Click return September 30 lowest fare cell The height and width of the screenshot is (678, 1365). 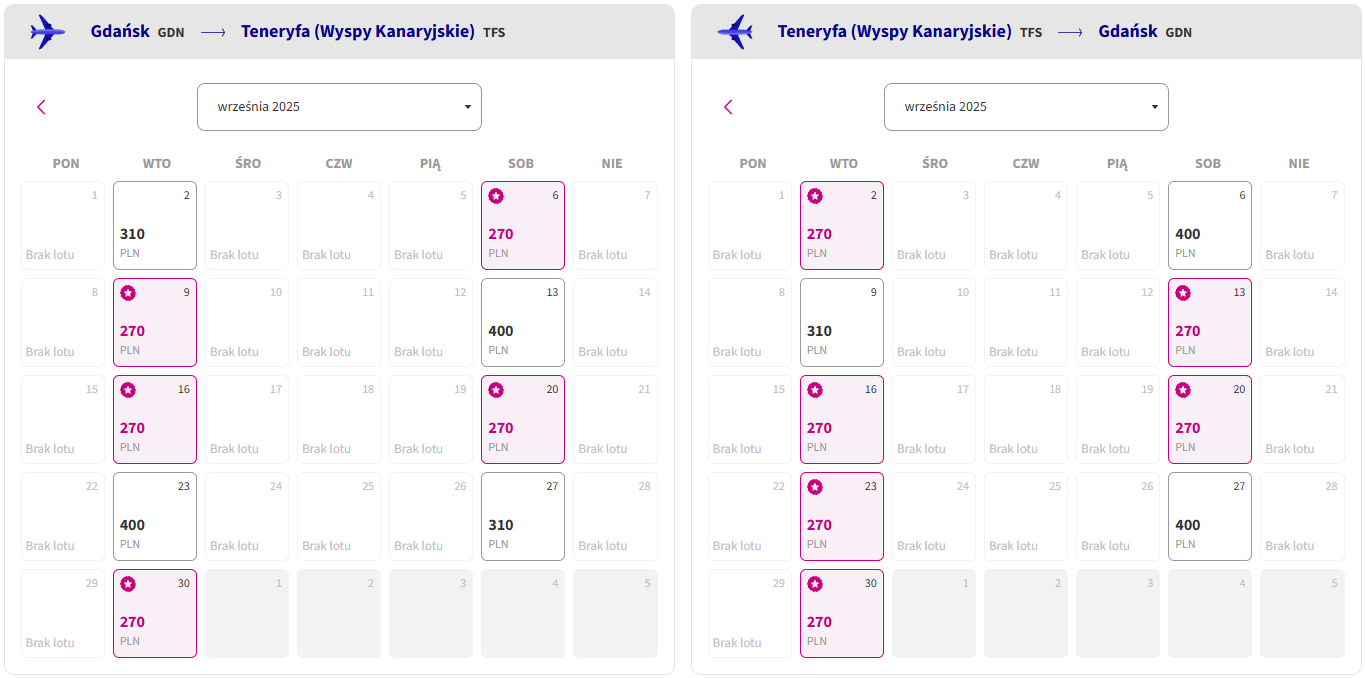click(842, 613)
